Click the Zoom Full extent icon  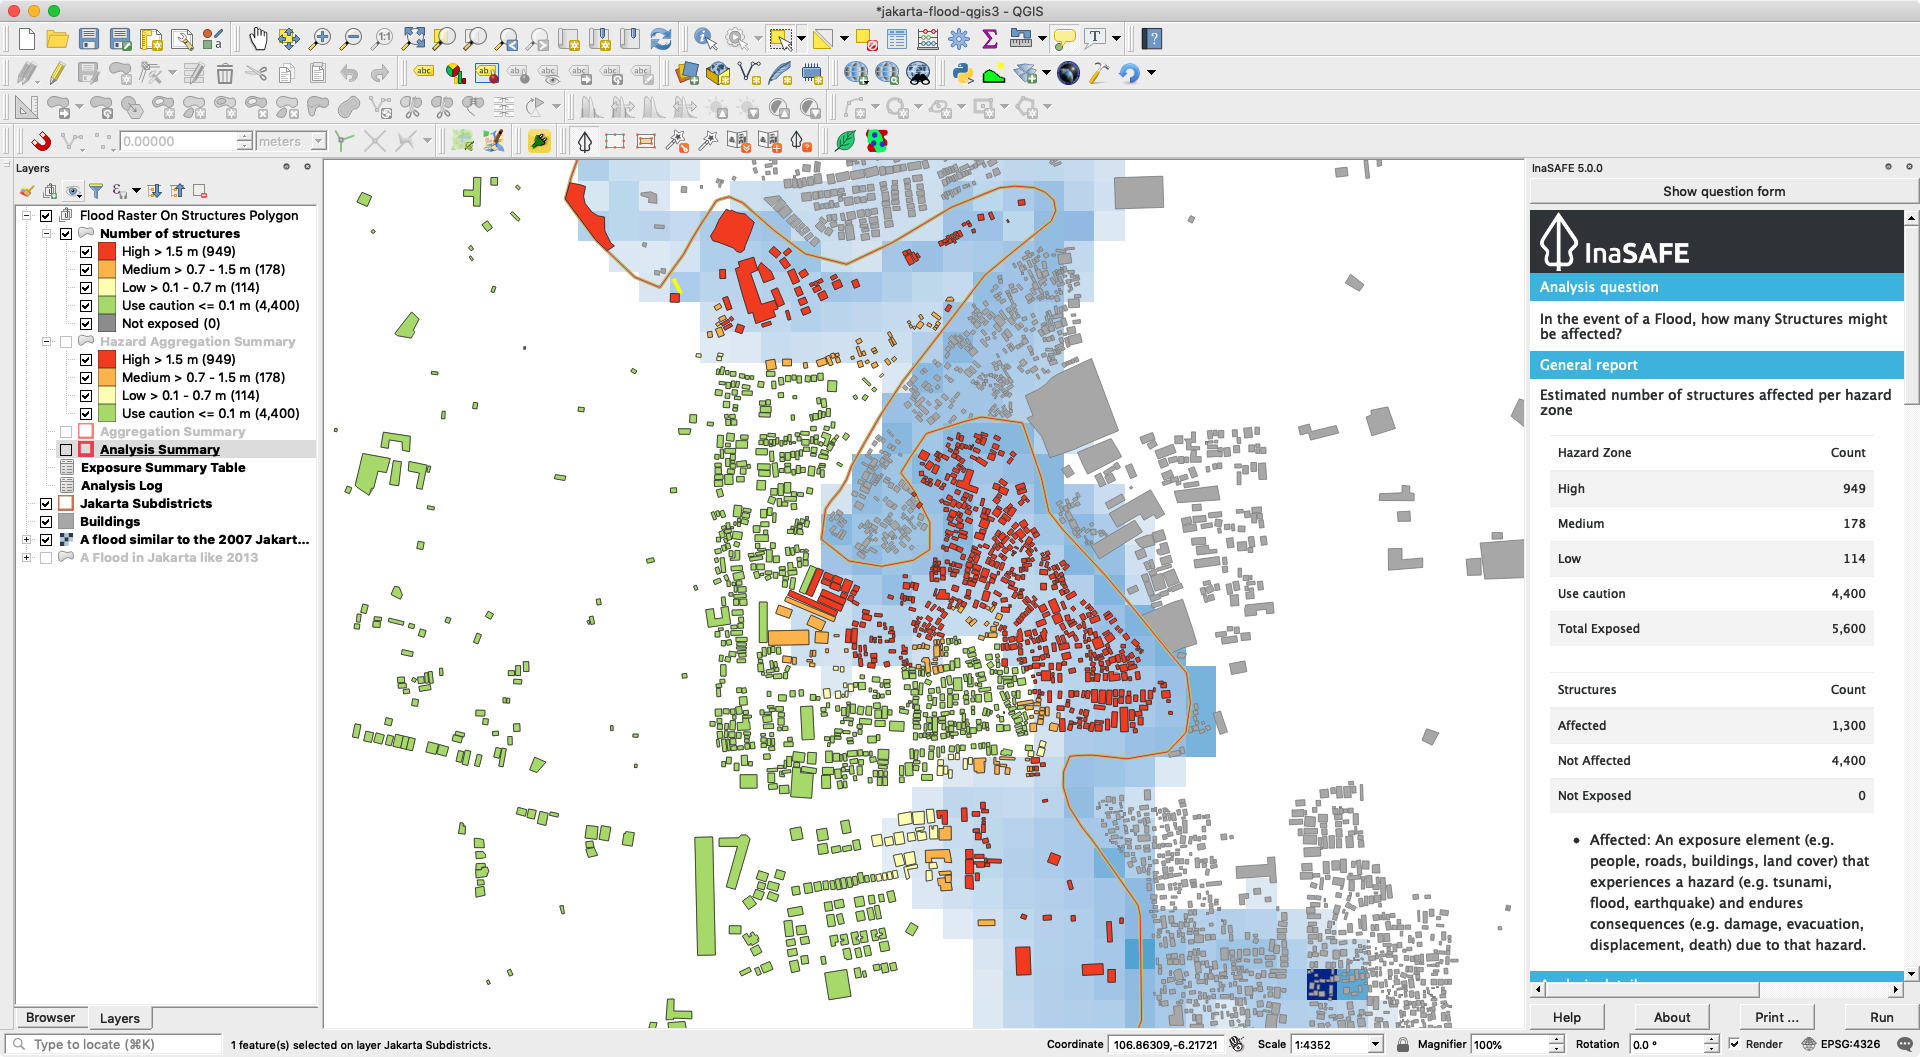413,39
